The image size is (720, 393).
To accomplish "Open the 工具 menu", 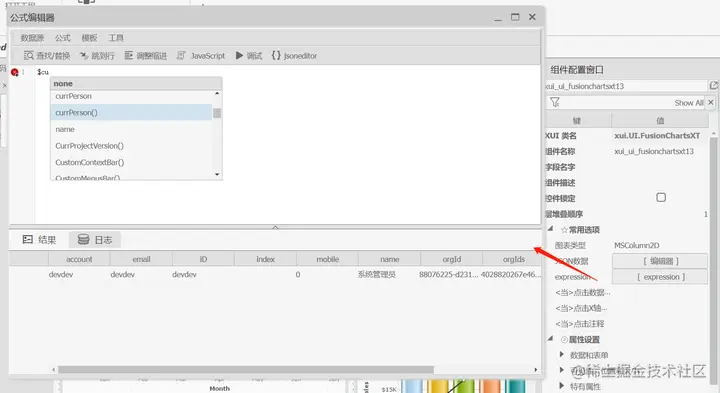I will click(x=116, y=38).
